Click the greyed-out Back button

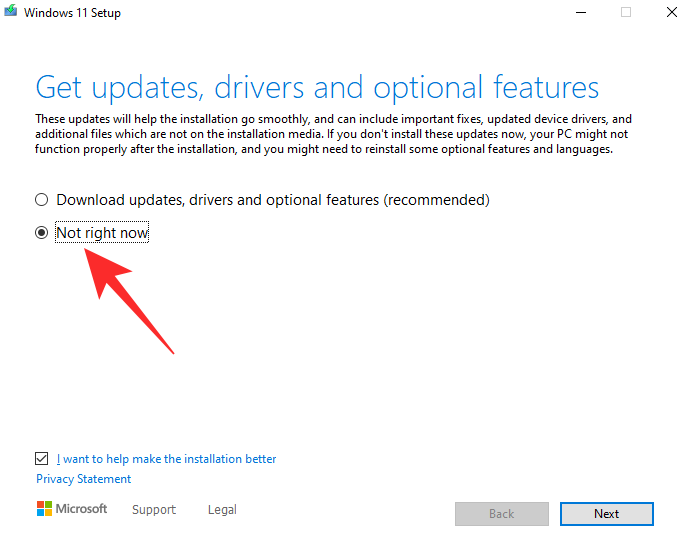click(x=502, y=514)
